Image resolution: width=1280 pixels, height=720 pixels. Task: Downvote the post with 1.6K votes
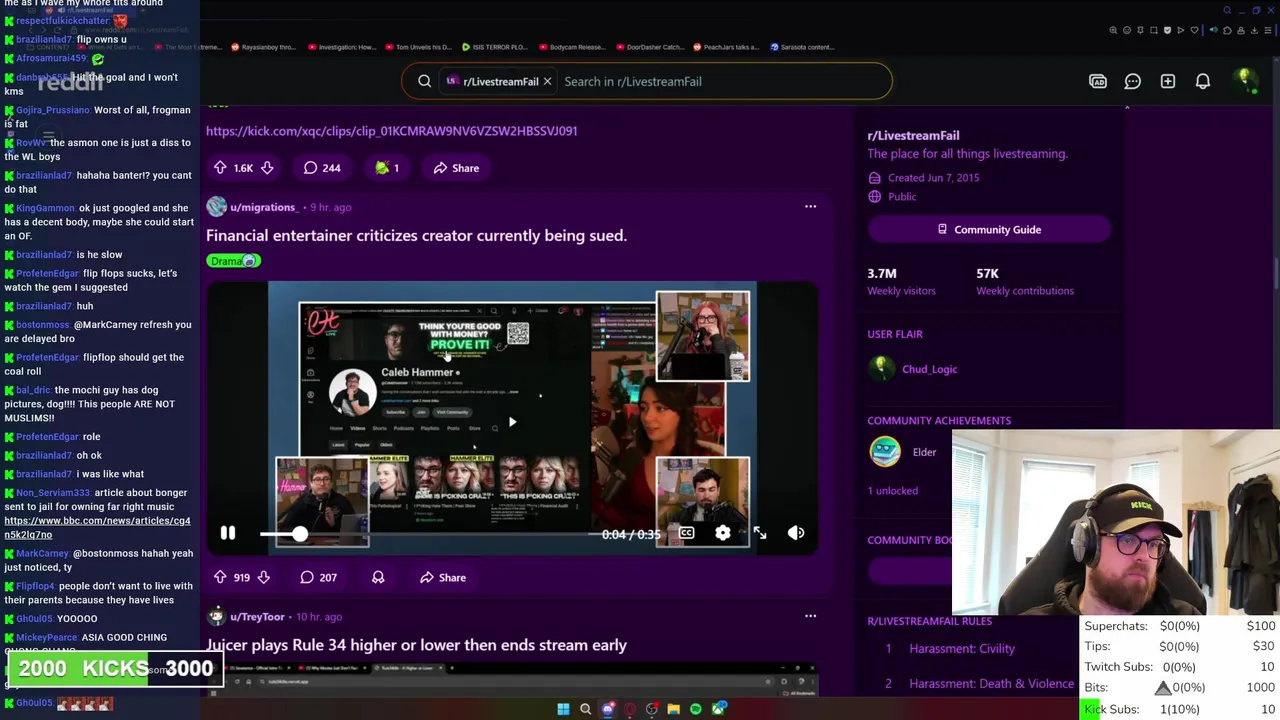tap(267, 168)
